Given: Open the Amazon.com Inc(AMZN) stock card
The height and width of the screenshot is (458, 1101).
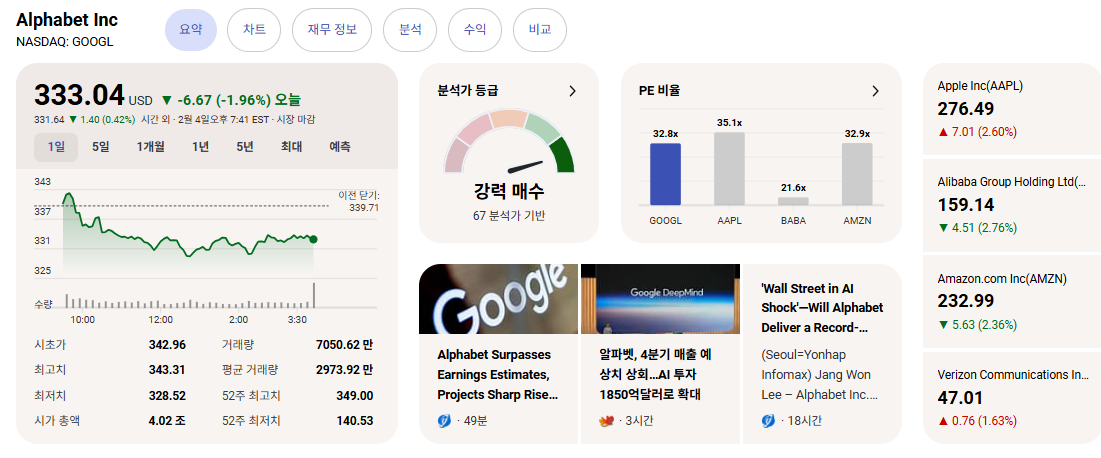Looking at the screenshot, I should [x=1012, y=302].
